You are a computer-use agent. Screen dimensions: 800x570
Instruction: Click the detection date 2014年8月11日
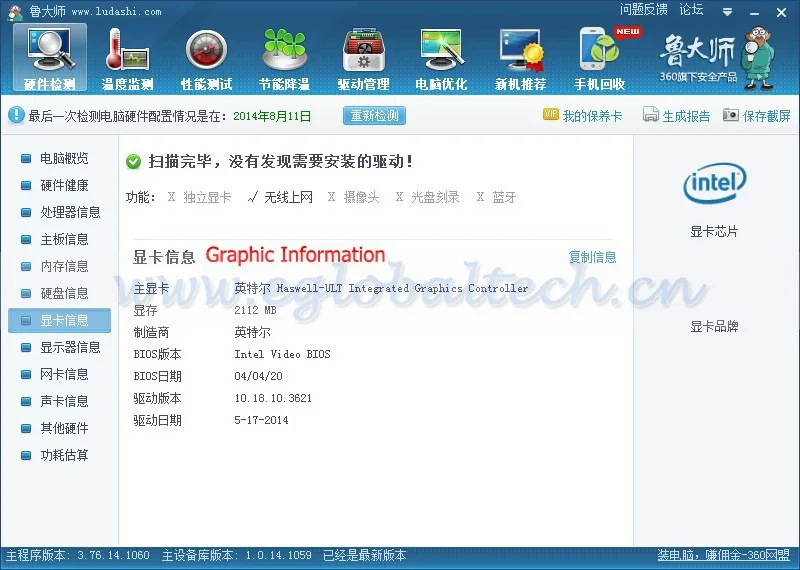(x=272, y=116)
